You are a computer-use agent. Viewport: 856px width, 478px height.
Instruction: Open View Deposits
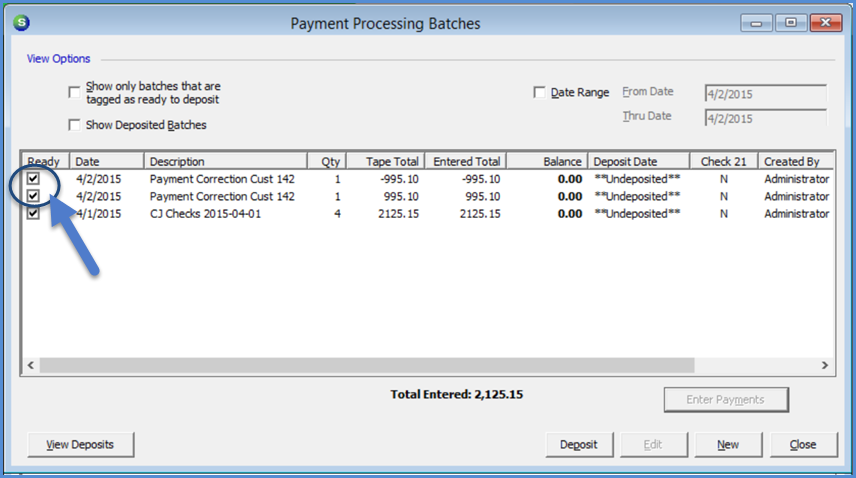pos(80,445)
